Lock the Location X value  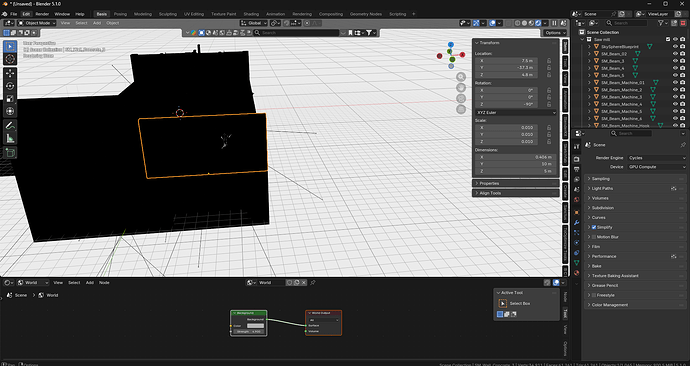[x=549, y=61]
